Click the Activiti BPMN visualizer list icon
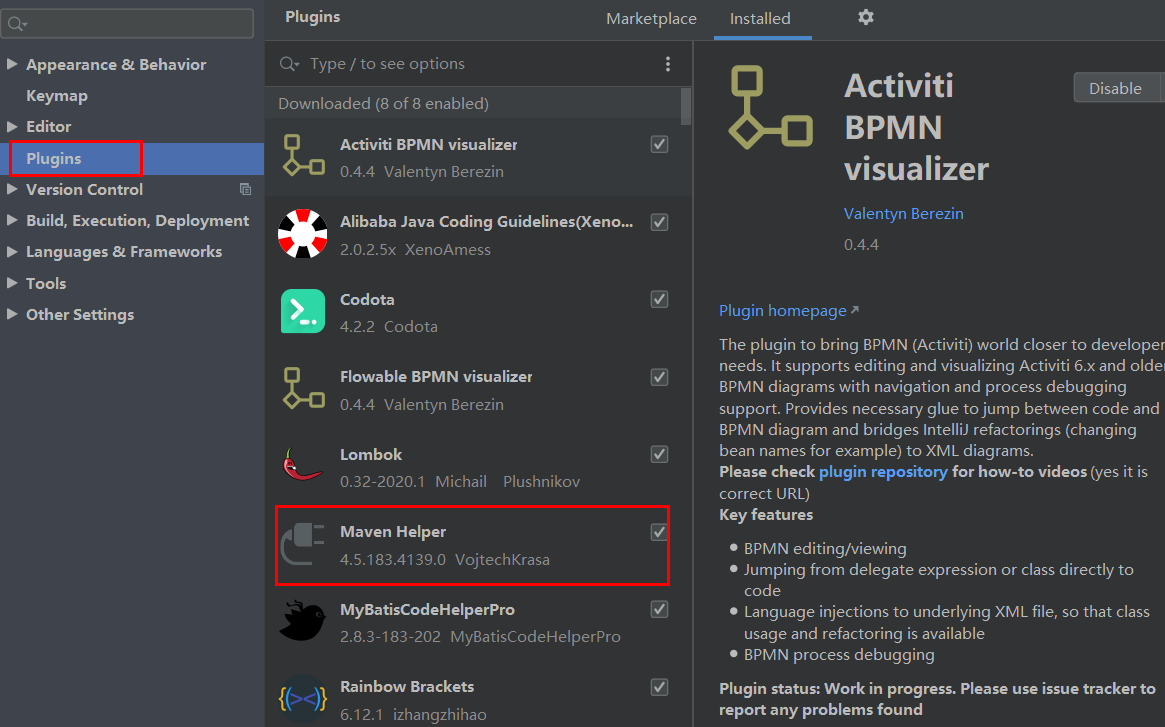1165x727 pixels. (303, 156)
